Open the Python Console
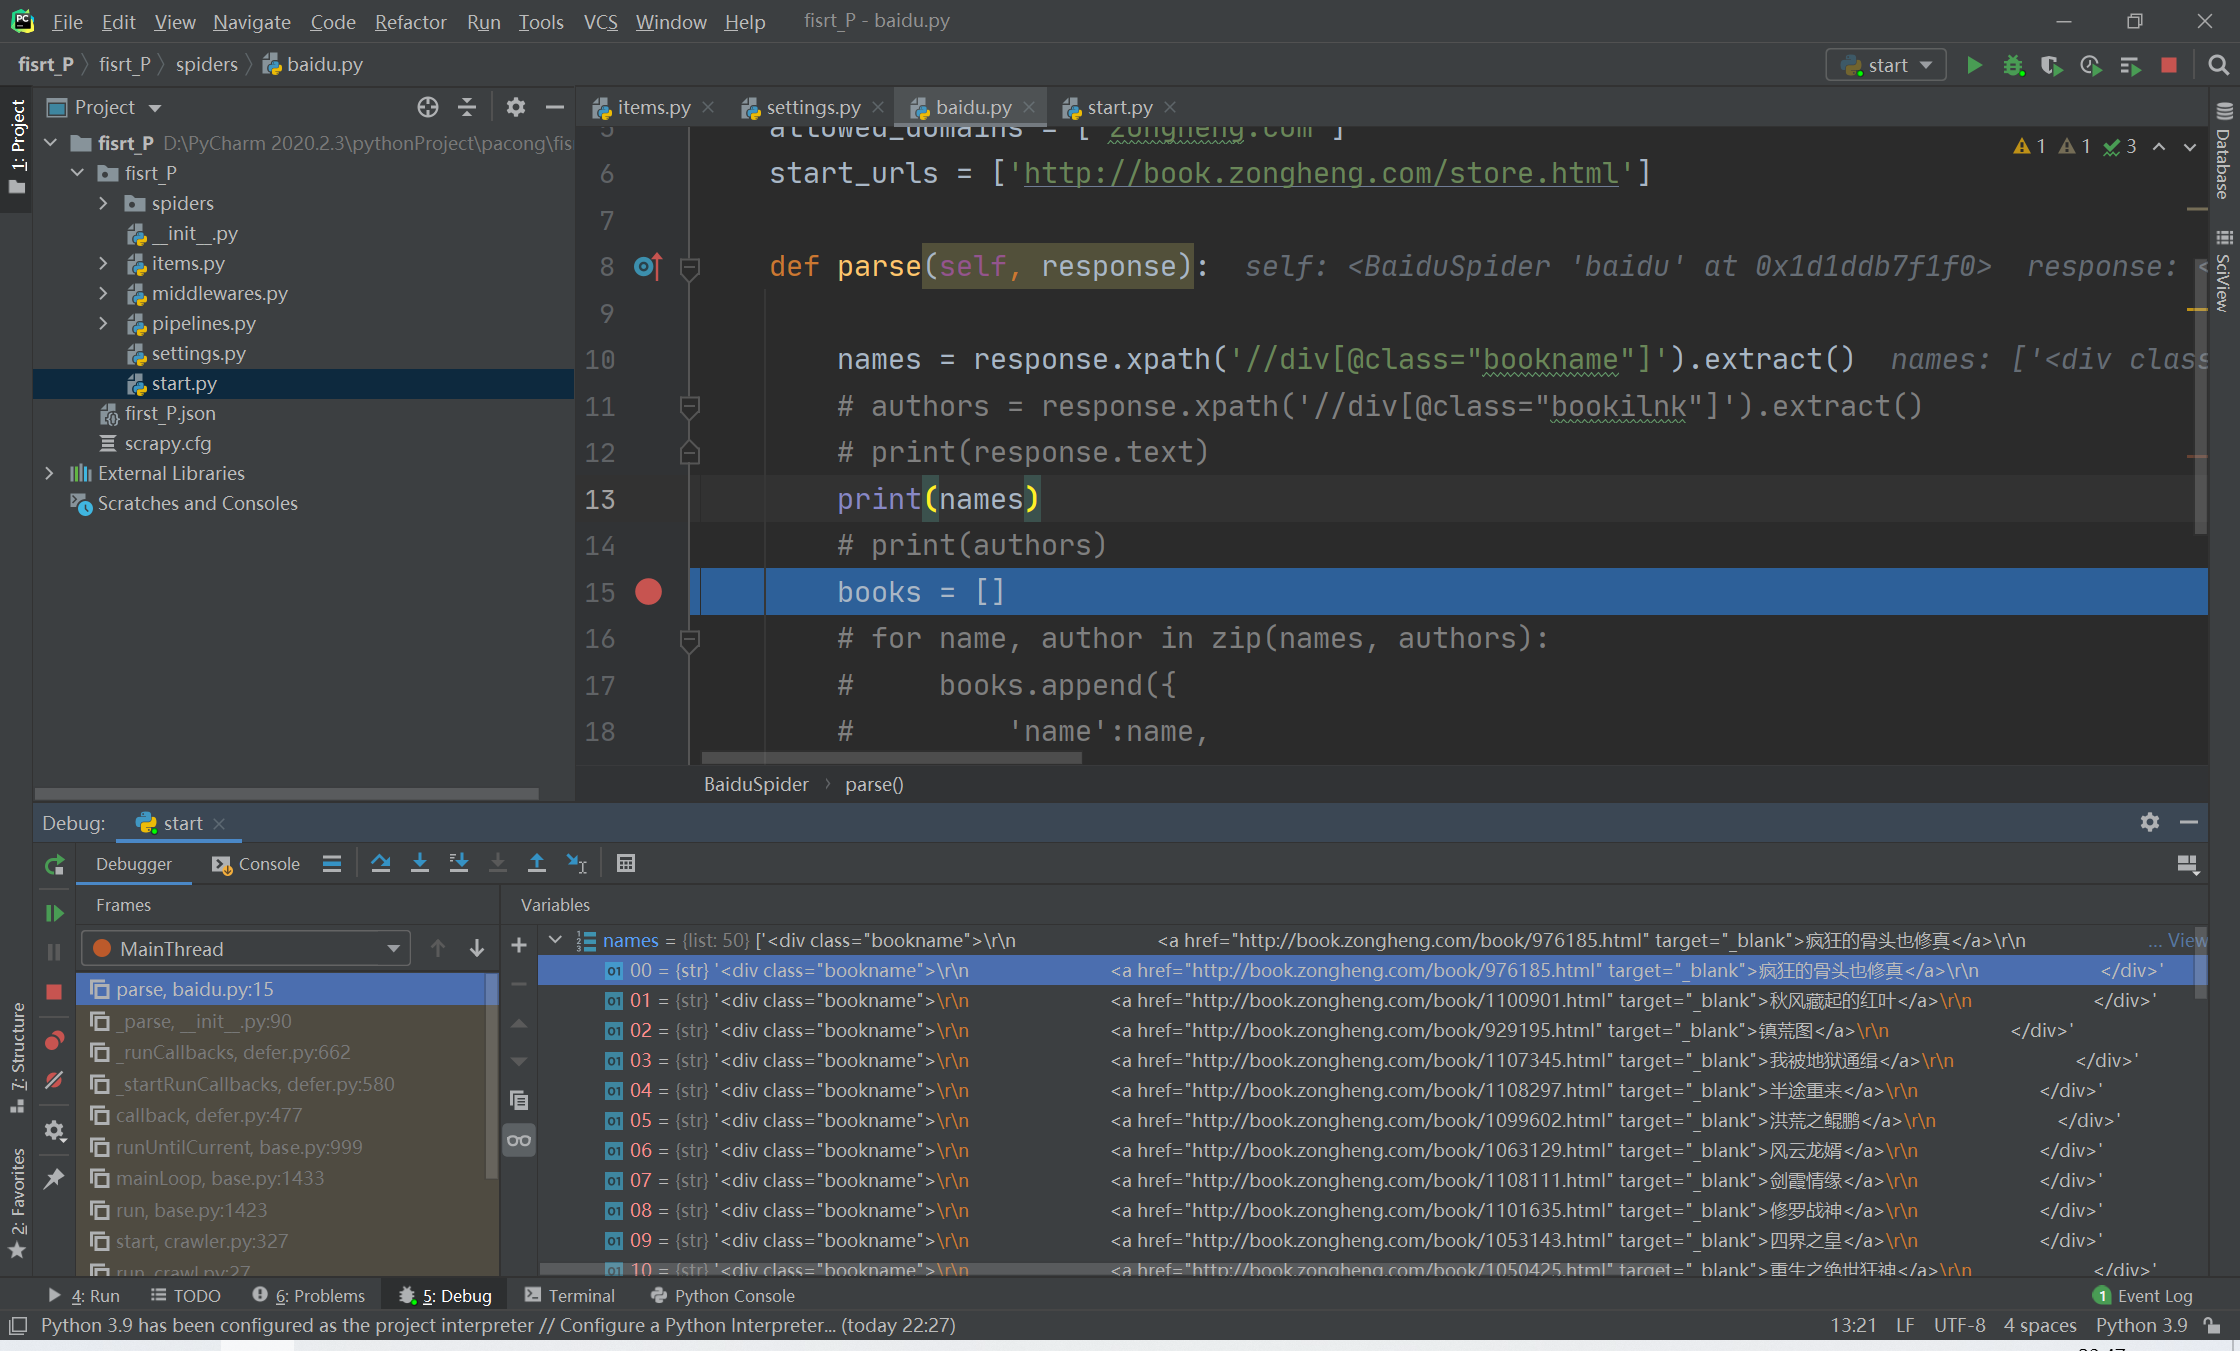Viewport: 2240px width, 1351px height. [722, 1295]
